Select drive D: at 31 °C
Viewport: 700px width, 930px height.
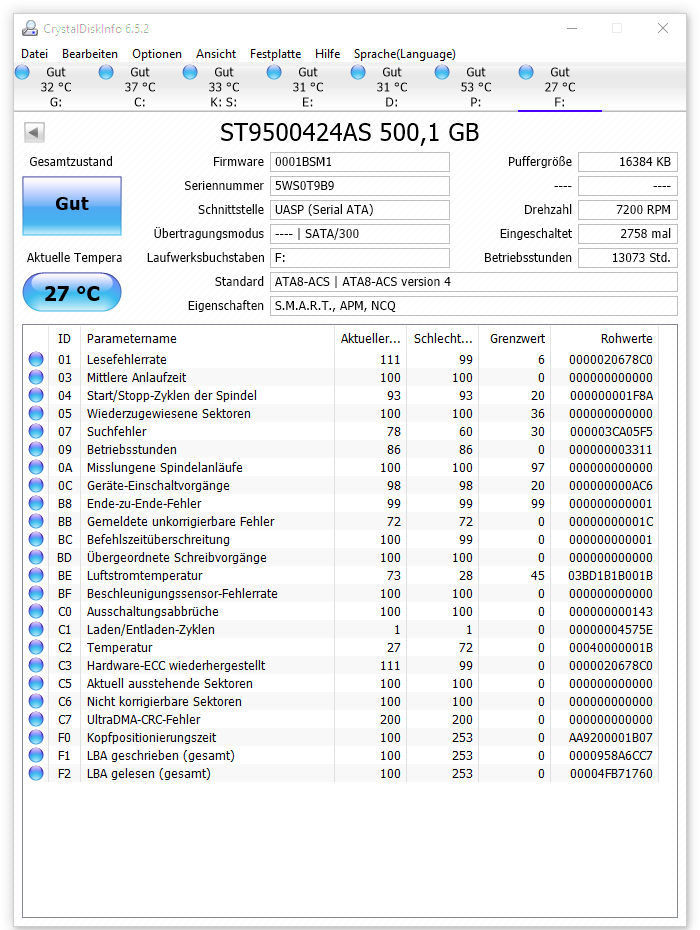[392, 87]
